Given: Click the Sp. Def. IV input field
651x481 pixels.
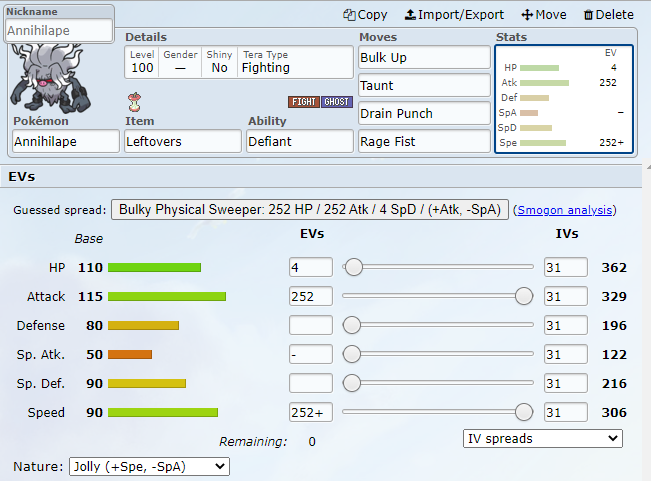Looking at the screenshot, I should point(566,383).
